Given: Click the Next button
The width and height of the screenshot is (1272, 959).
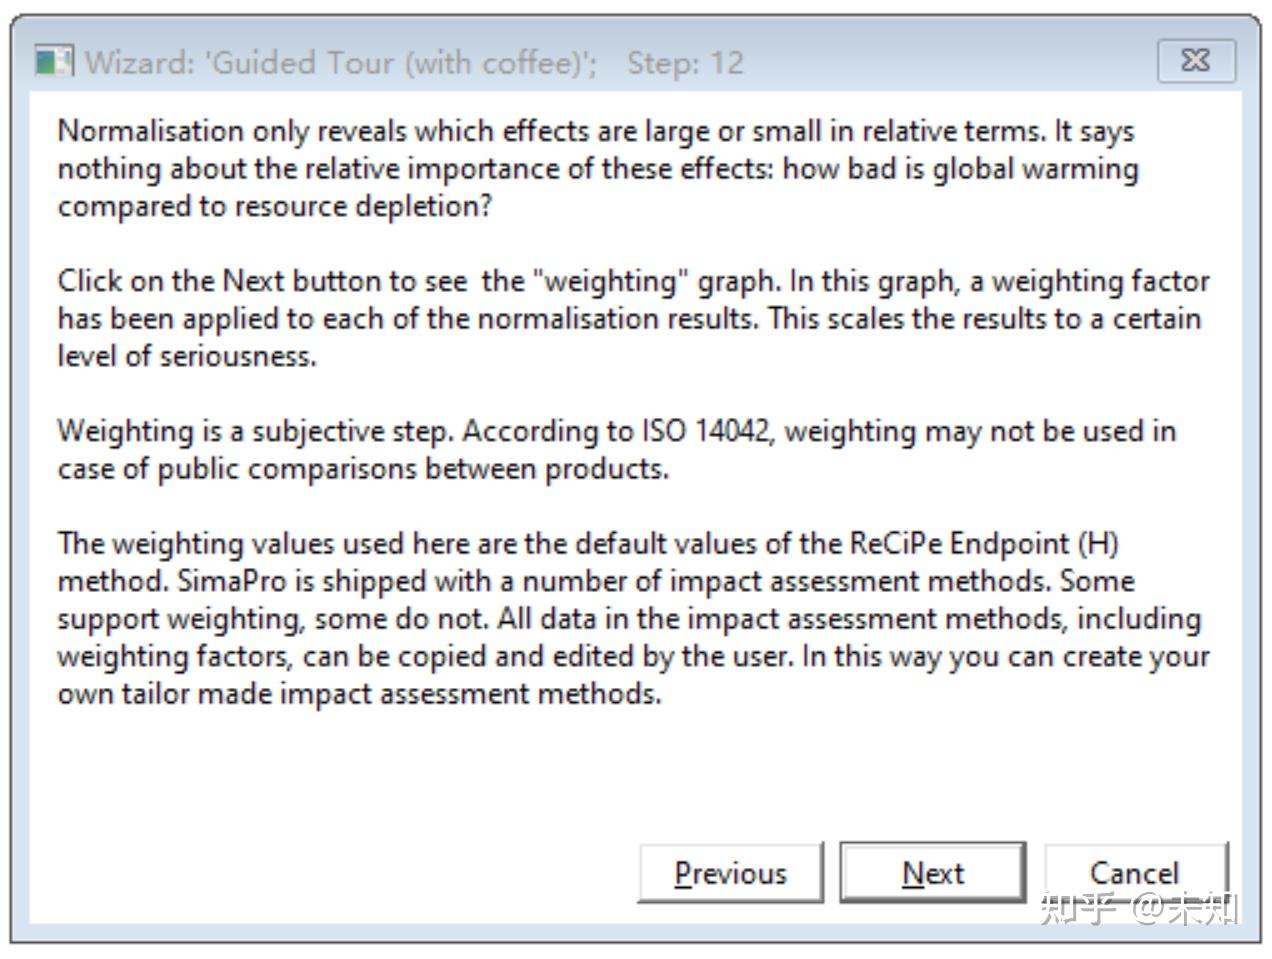Looking at the screenshot, I should tap(932, 873).
